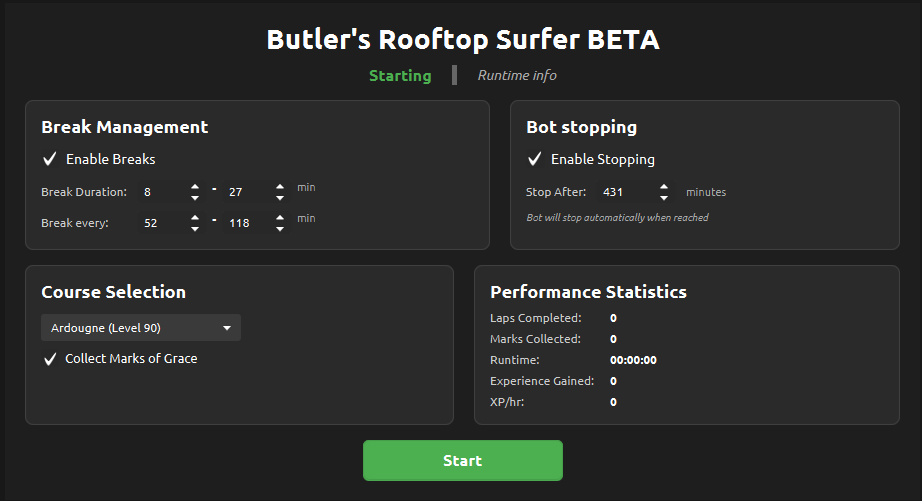This screenshot has width=922, height=501.
Task: Click the maximum Break every field showing 118
Action: [245, 223]
